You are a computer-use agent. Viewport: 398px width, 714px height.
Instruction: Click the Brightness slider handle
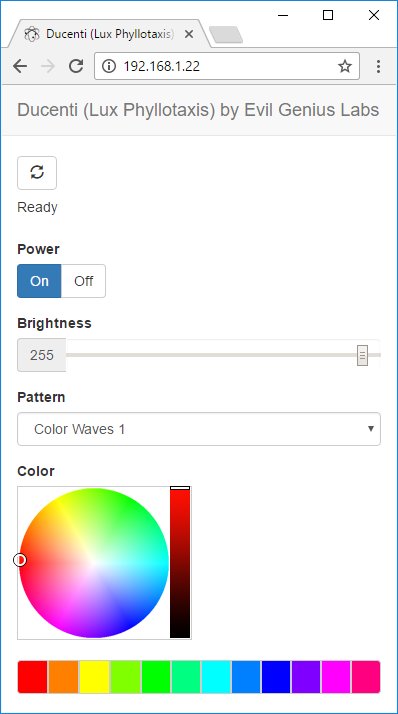[362, 355]
